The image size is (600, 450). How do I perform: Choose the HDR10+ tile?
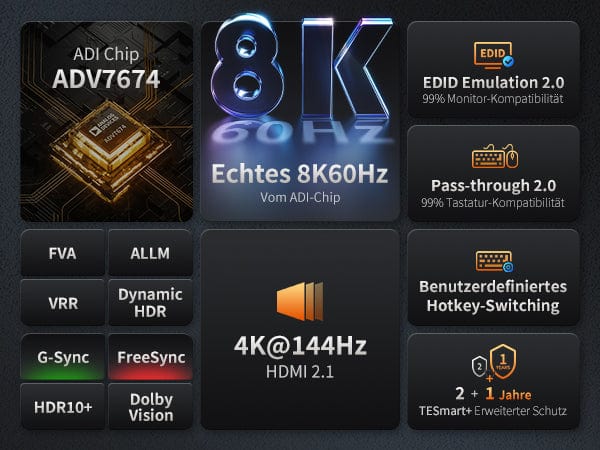coord(63,407)
